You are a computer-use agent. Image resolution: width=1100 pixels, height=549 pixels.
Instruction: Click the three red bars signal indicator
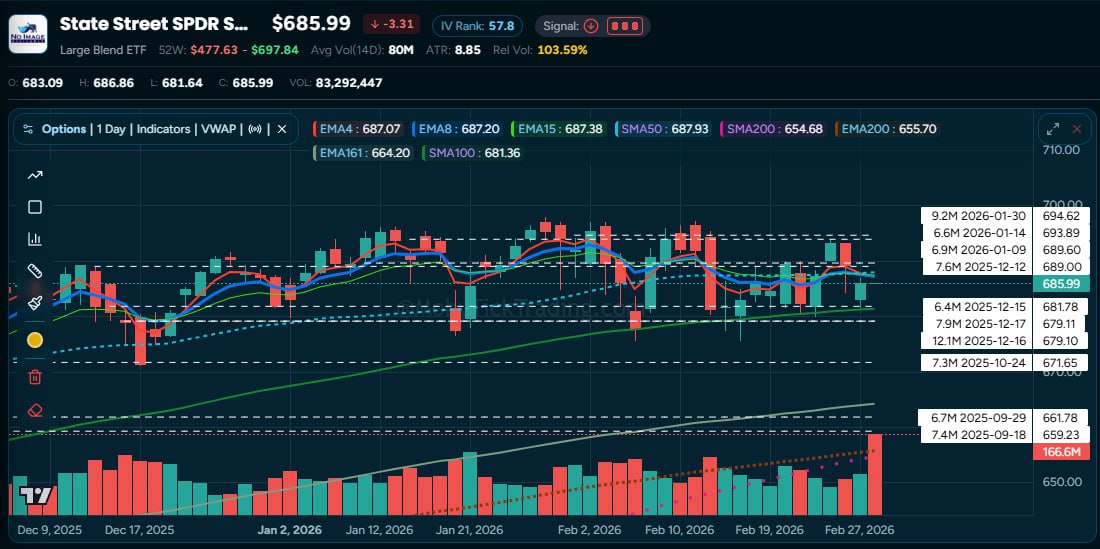(x=624, y=26)
